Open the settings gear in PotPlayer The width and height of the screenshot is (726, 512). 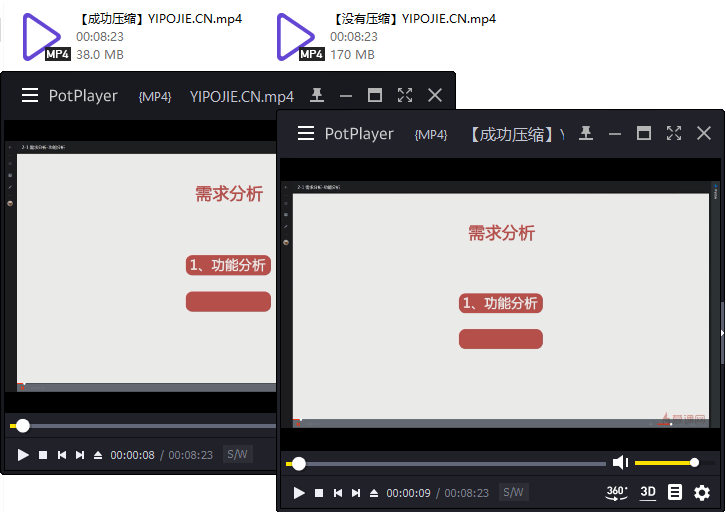(x=702, y=492)
